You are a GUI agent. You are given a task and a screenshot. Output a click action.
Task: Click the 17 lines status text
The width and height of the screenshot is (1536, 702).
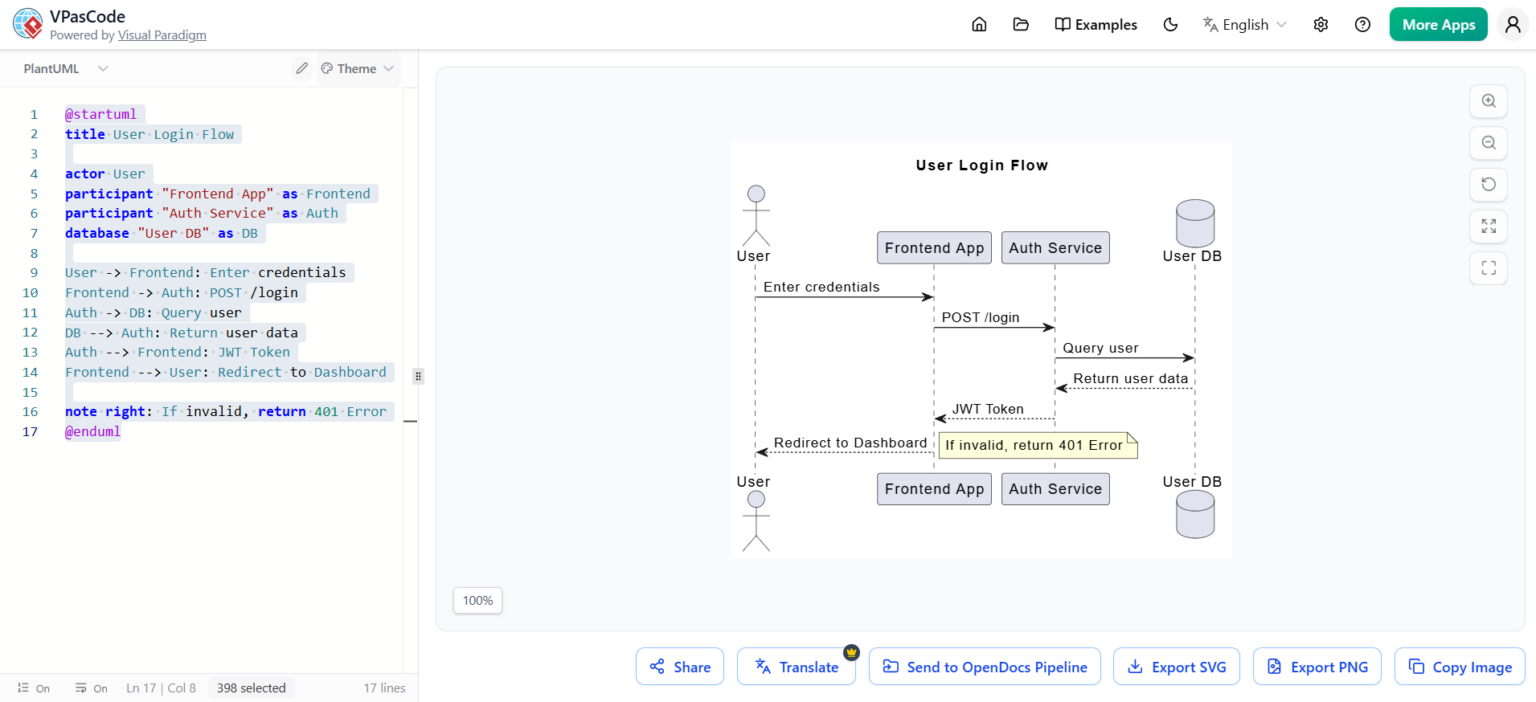pyautogui.click(x=385, y=688)
